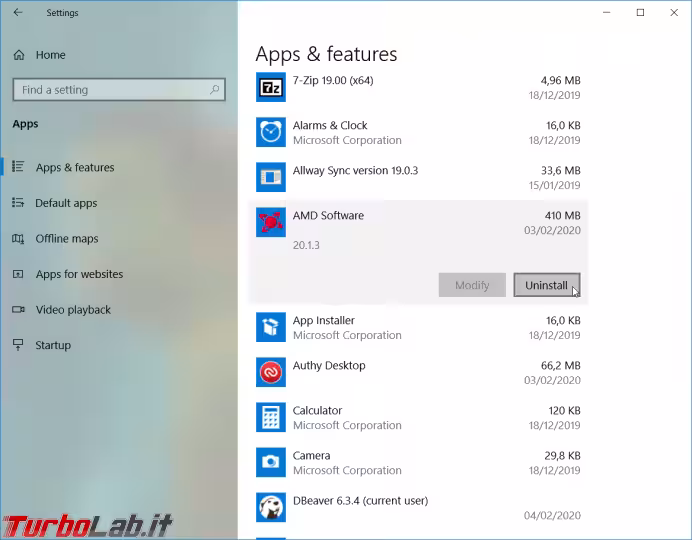This screenshot has height=540, width=692.
Task: Go to Default apps section
Action: click(66, 203)
